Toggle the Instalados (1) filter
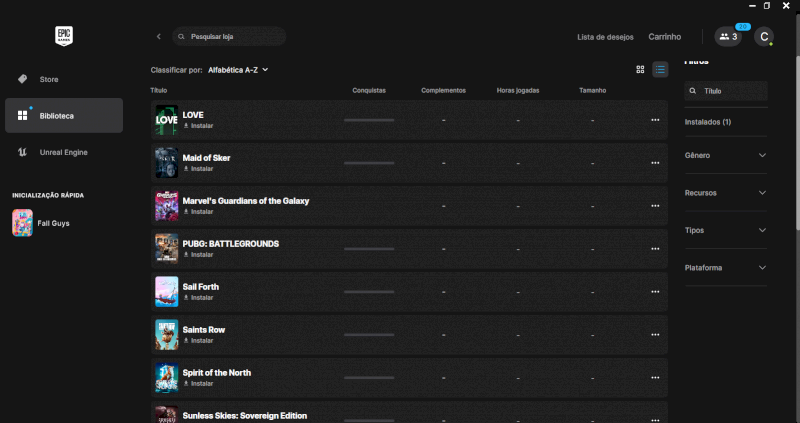The height and width of the screenshot is (423, 800). pyautogui.click(x=708, y=122)
